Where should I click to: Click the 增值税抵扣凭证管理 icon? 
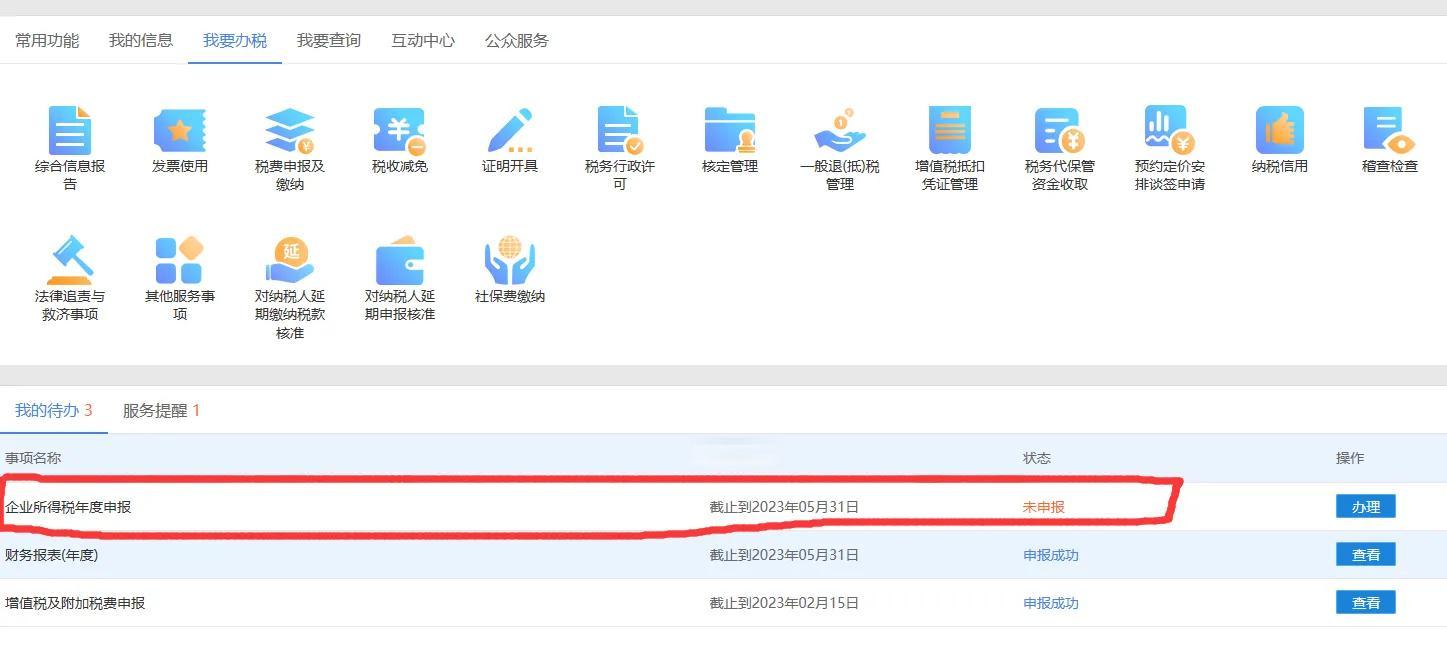tap(950, 131)
